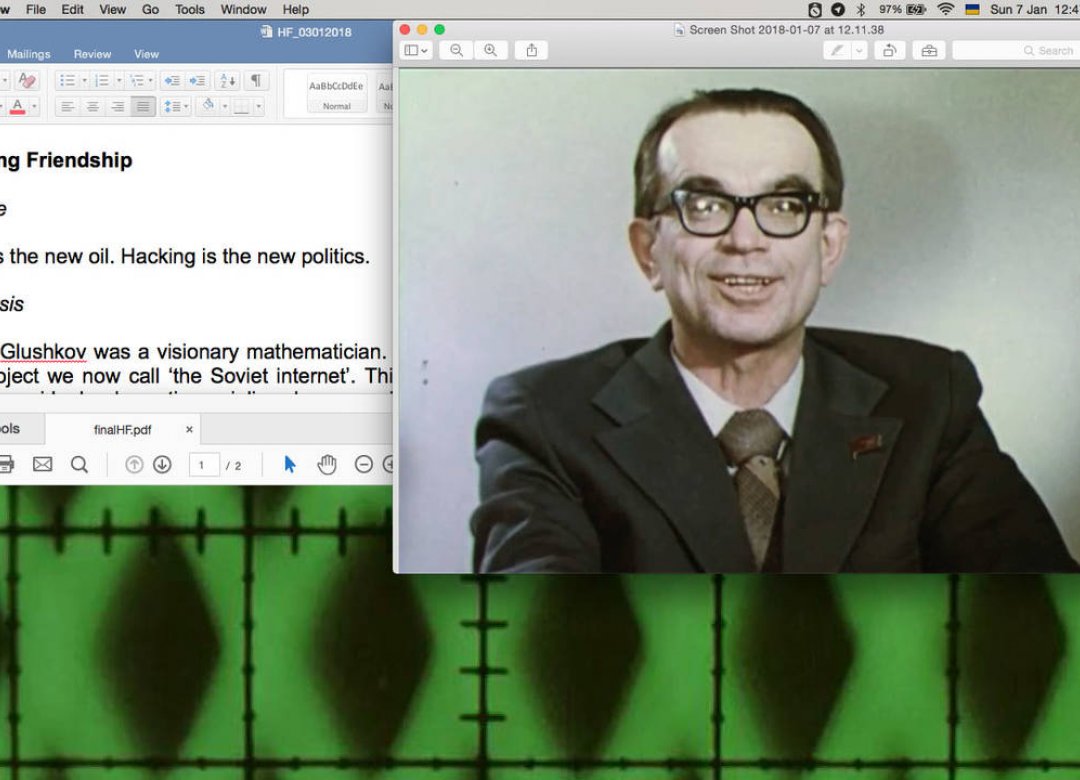The height and width of the screenshot is (780, 1080).
Task: Open the Tools menu in menu bar
Action: 189,10
